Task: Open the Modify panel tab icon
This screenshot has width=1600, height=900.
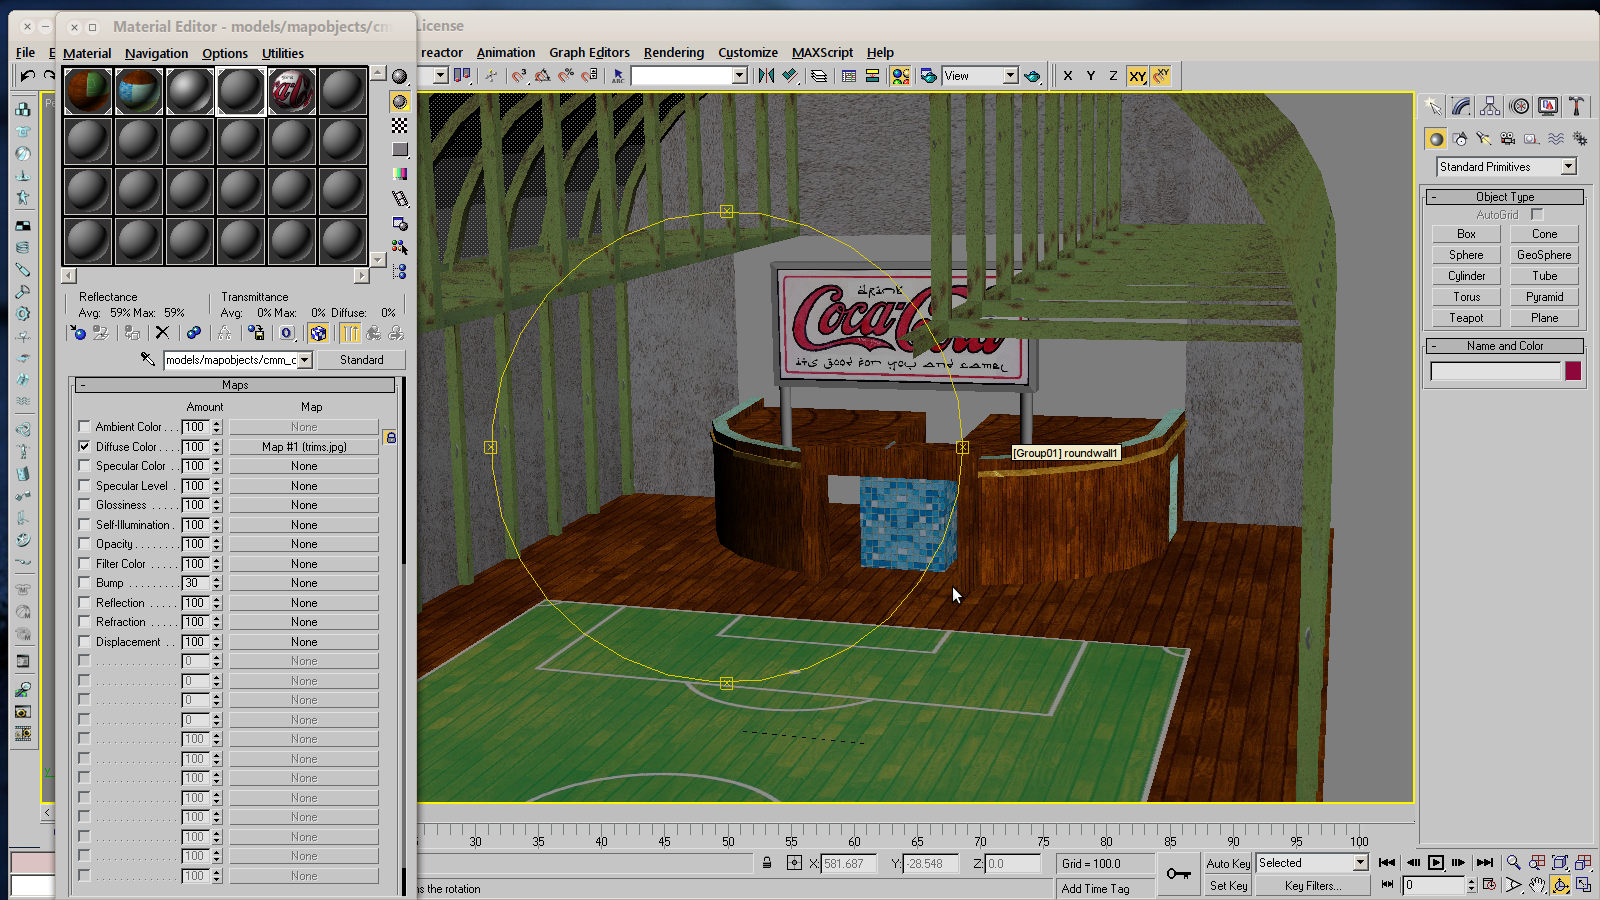Action: click(x=1461, y=106)
